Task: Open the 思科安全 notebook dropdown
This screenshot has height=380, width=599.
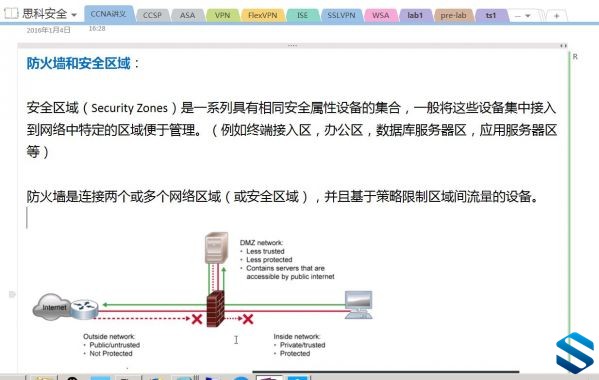Action: point(74,15)
